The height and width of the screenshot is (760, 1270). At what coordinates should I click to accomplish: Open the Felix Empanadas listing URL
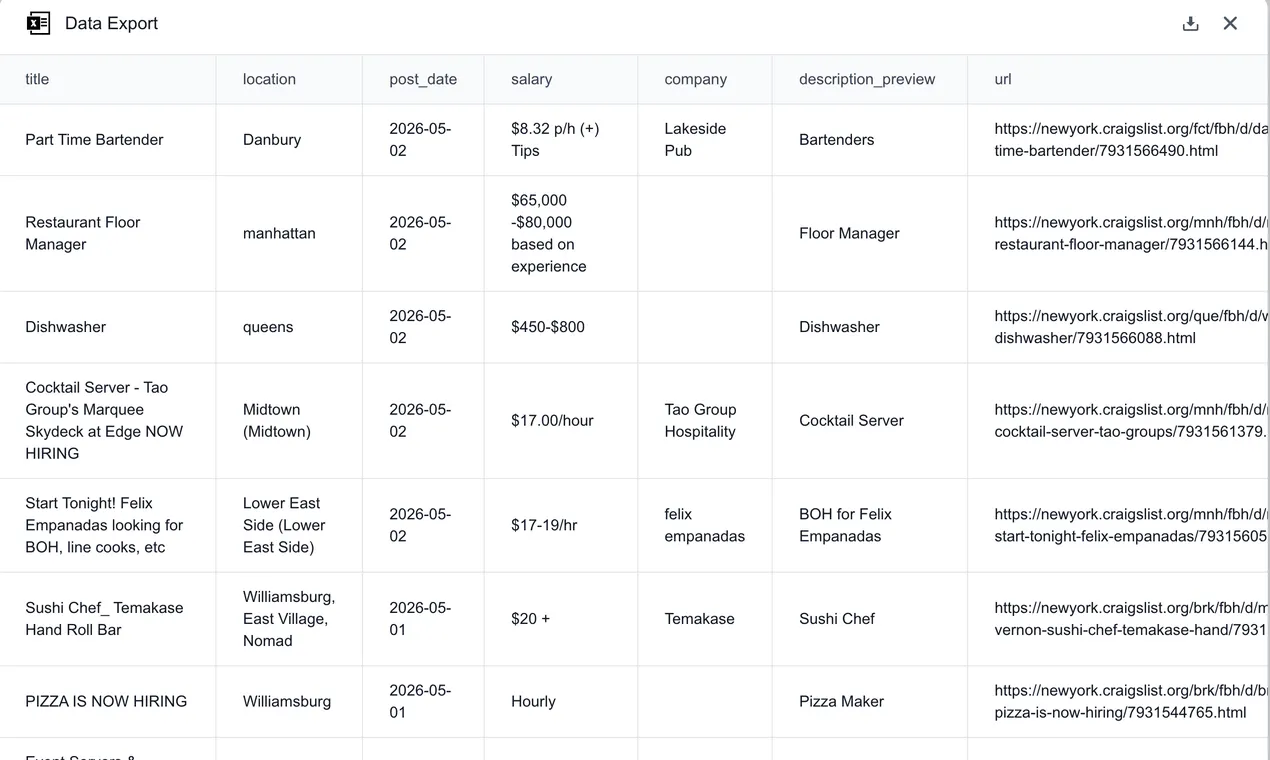1131,525
